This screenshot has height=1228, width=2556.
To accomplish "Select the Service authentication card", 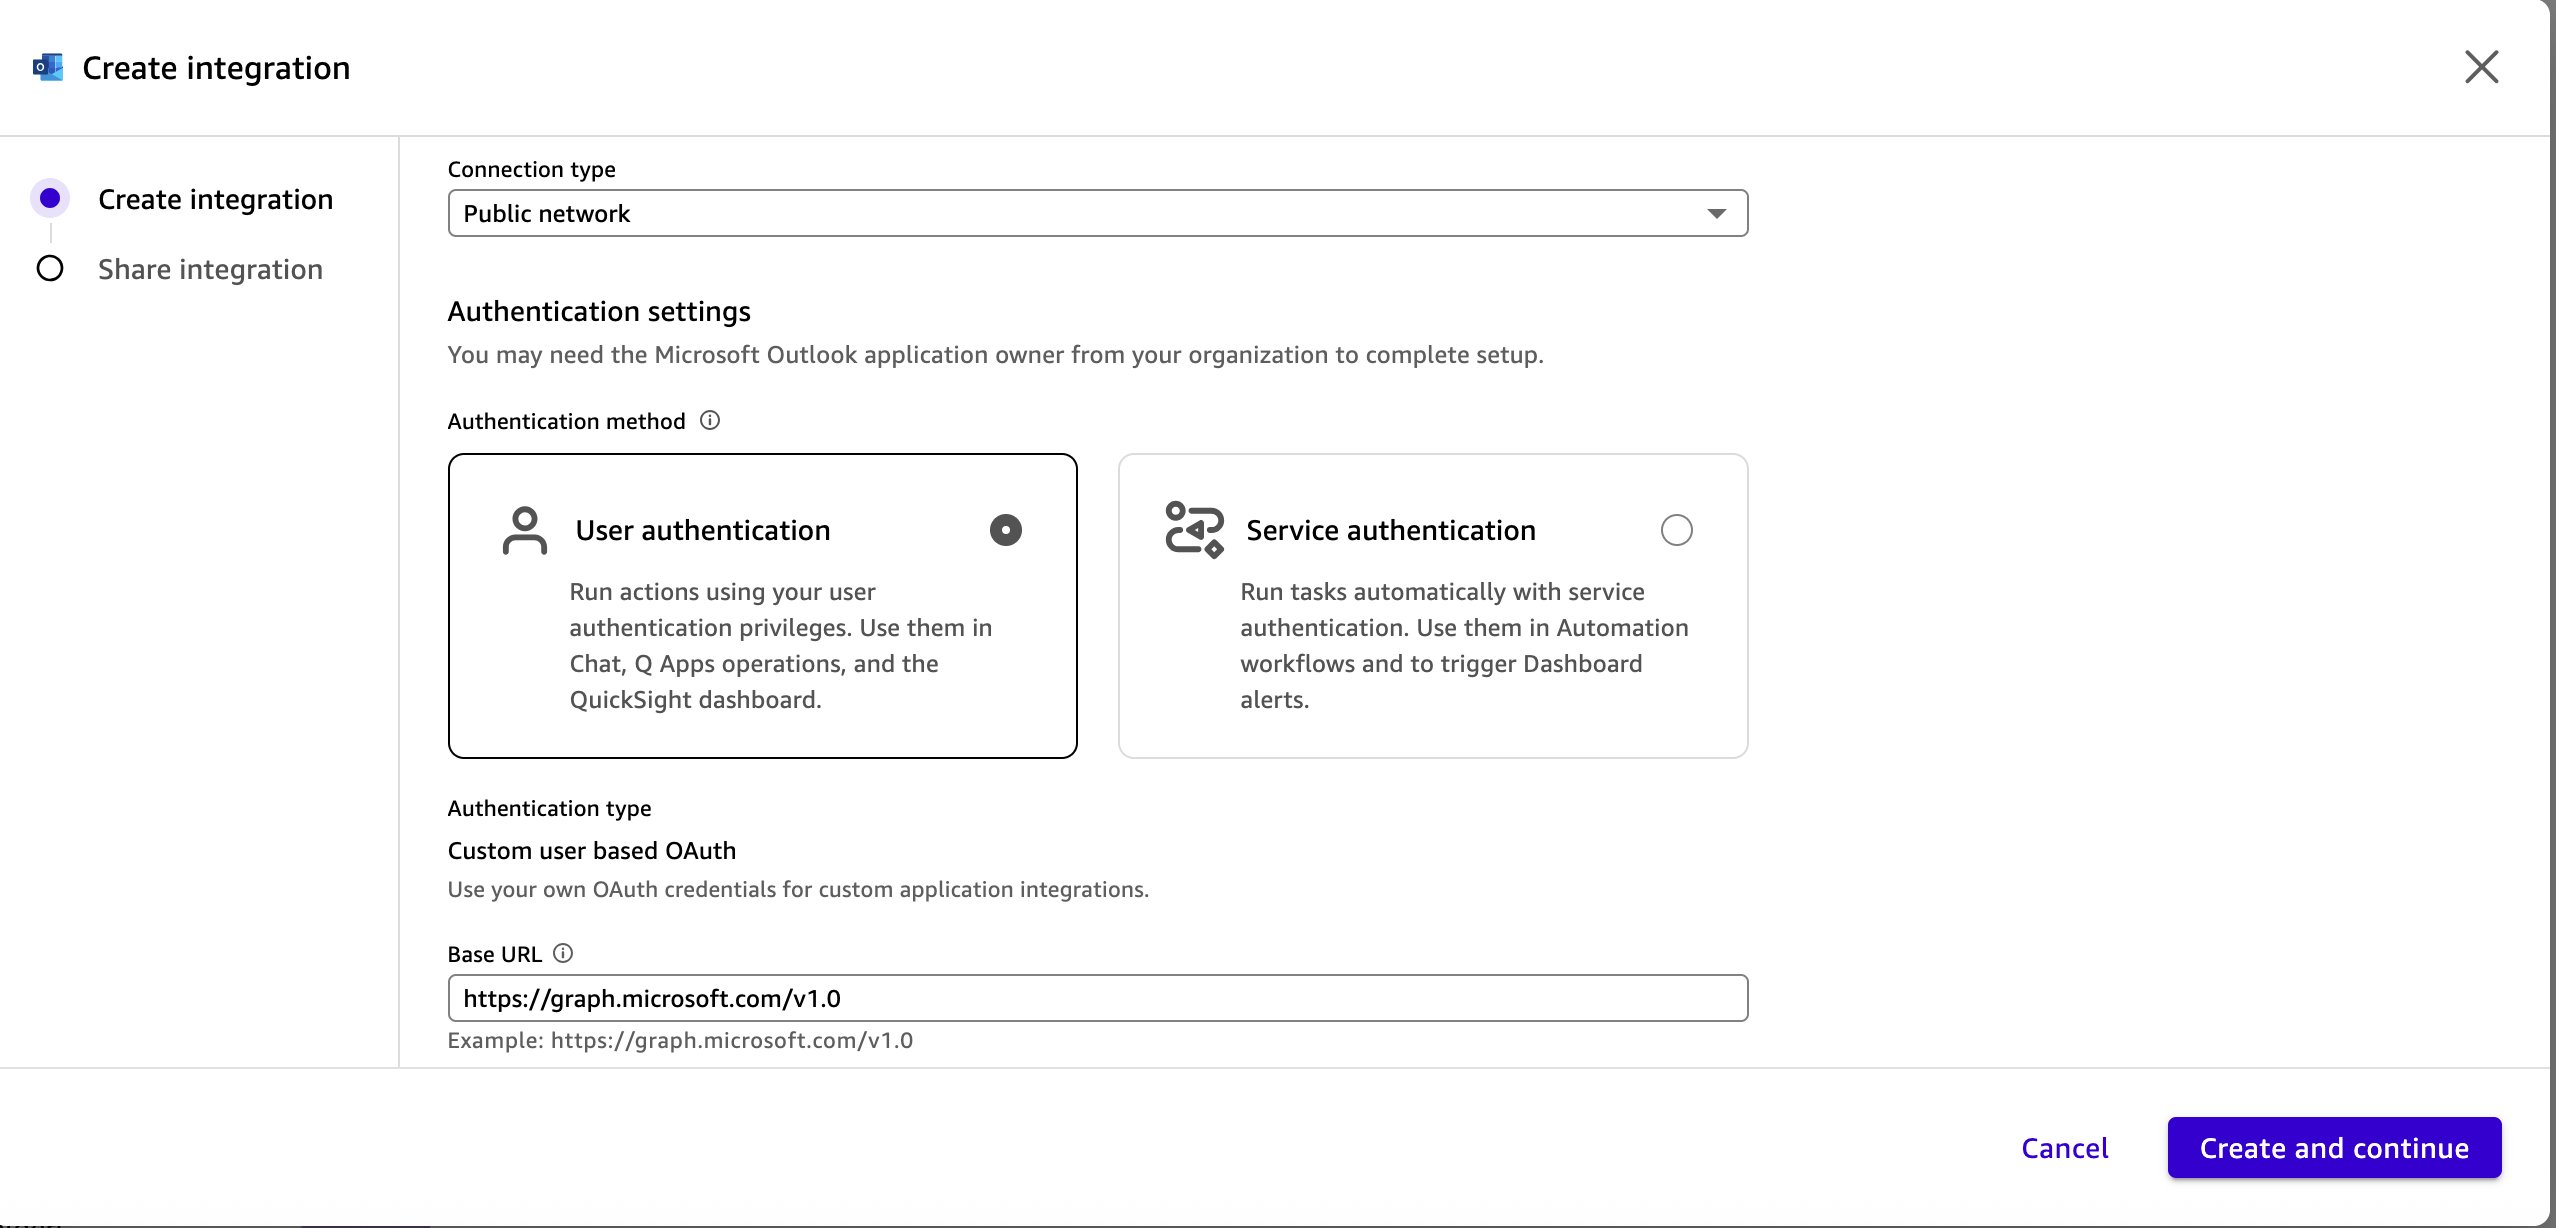I will tap(1433, 605).
